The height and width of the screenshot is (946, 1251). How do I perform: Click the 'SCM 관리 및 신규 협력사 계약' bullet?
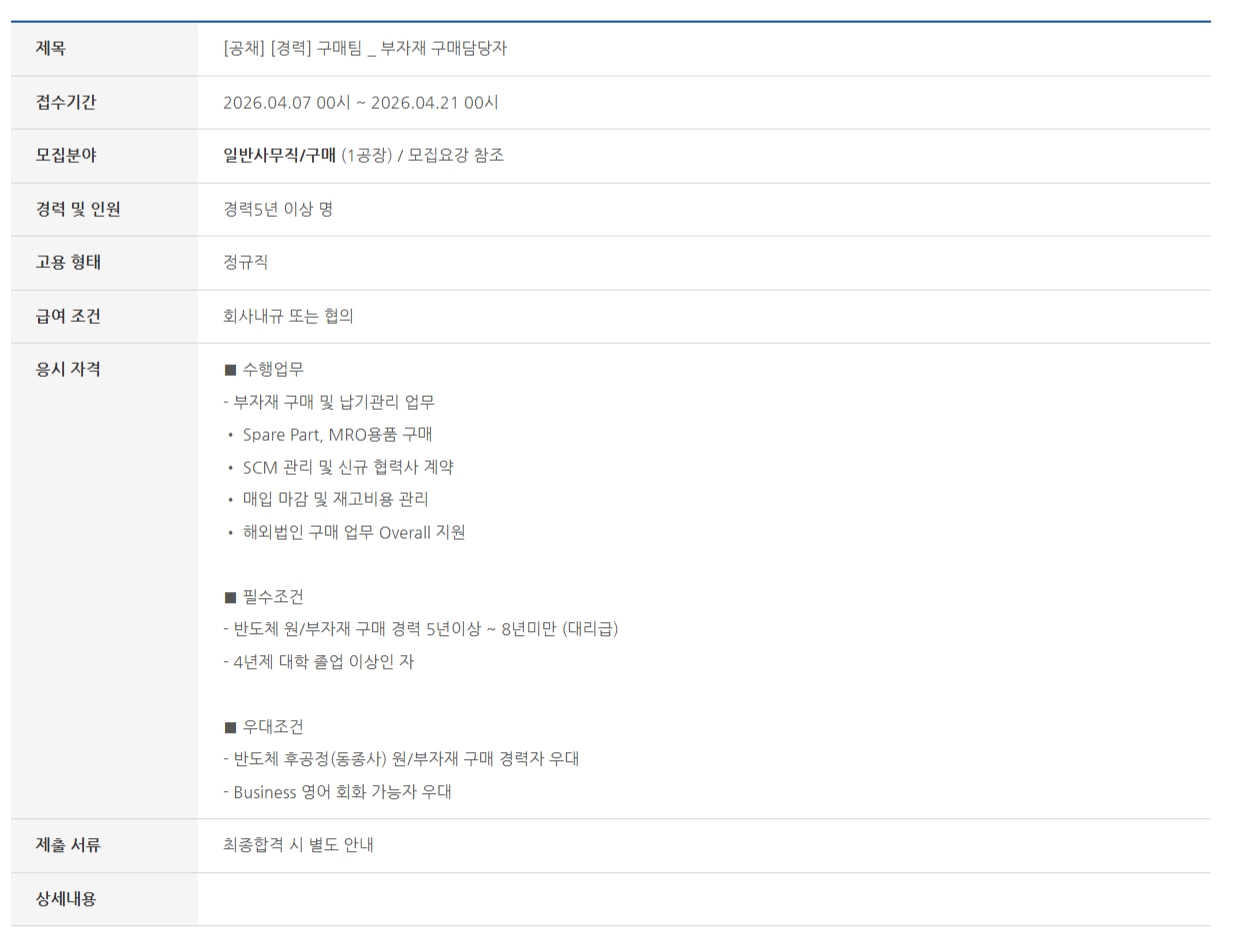click(348, 467)
